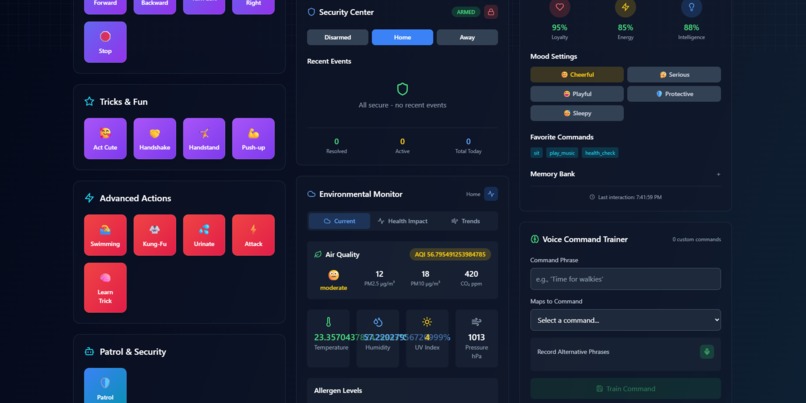Start the Urinate action
Viewport: 806px width, 403px height.
click(x=204, y=235)
